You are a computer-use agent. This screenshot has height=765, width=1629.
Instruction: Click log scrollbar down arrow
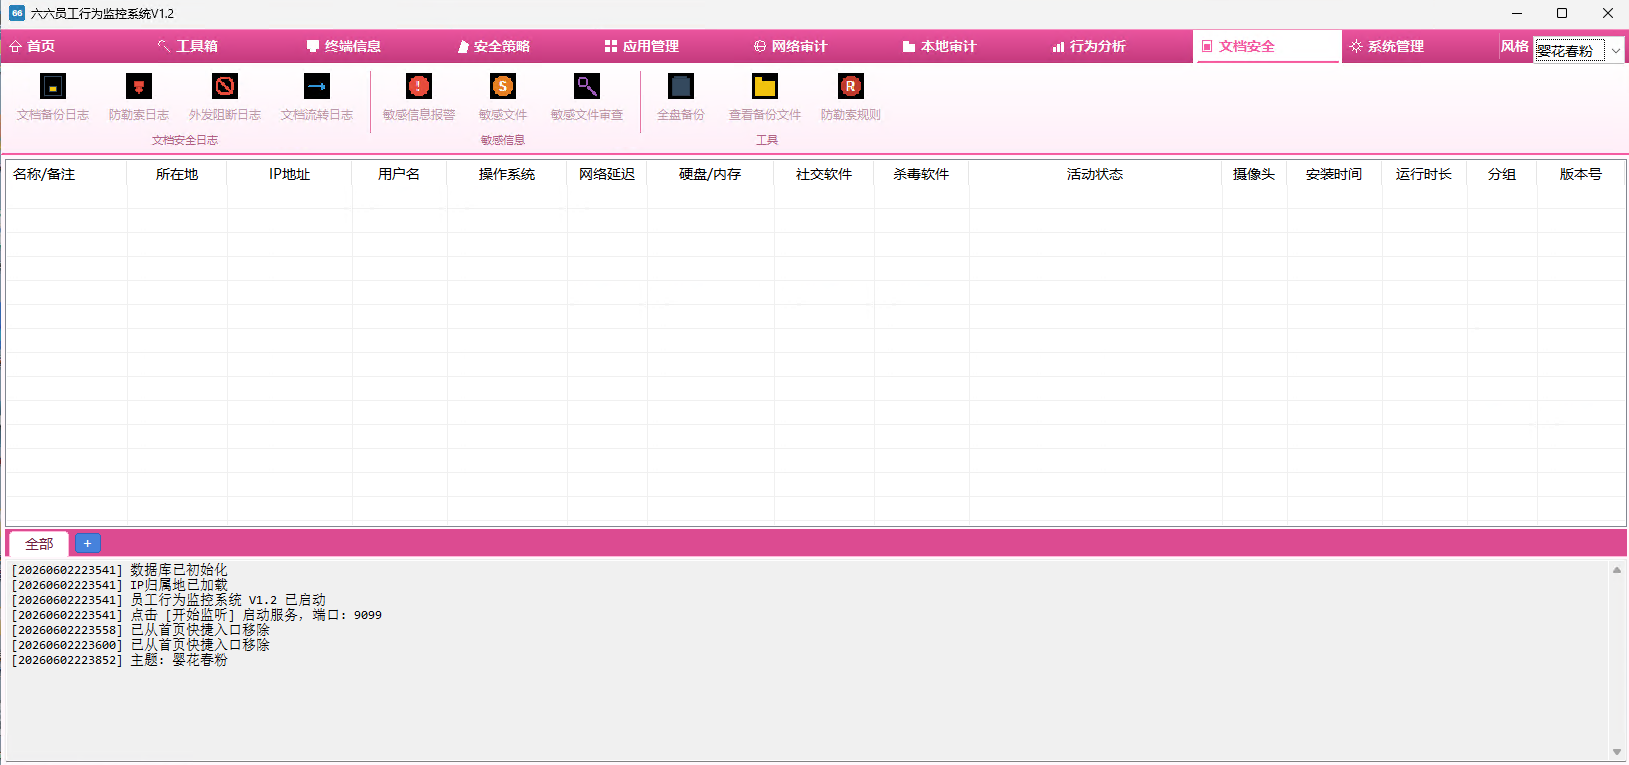pos(1617,752)
